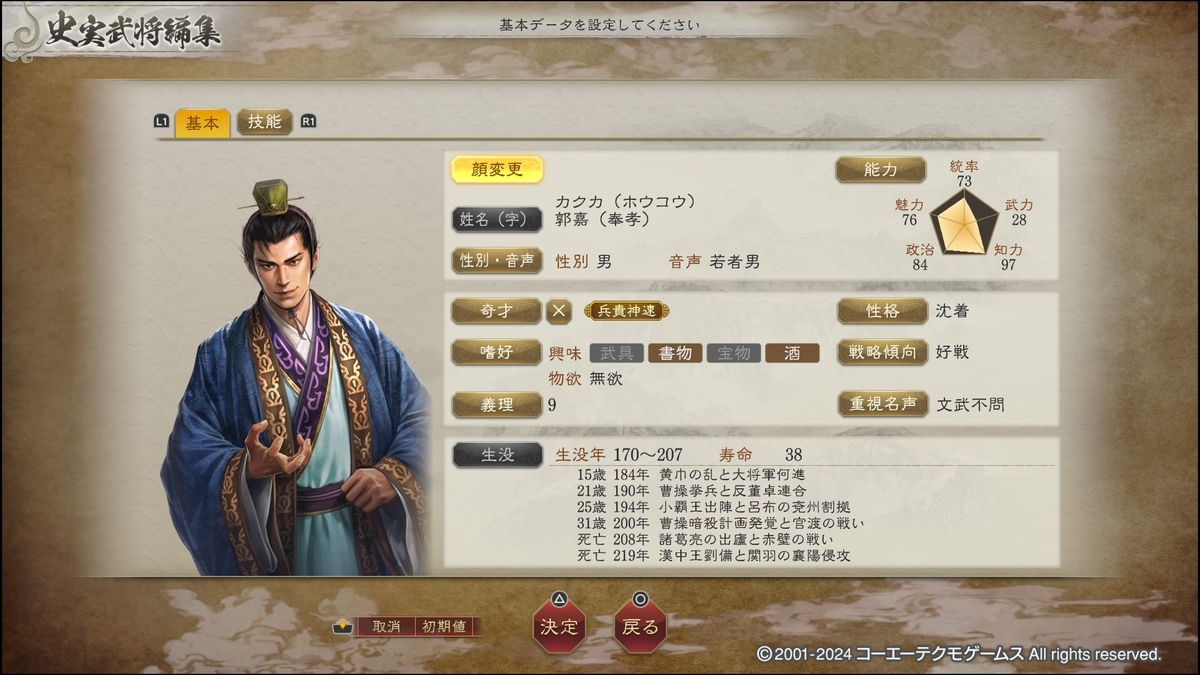Click the 郭嘉 character portrait
The image size is (1200, 675).
295,378
